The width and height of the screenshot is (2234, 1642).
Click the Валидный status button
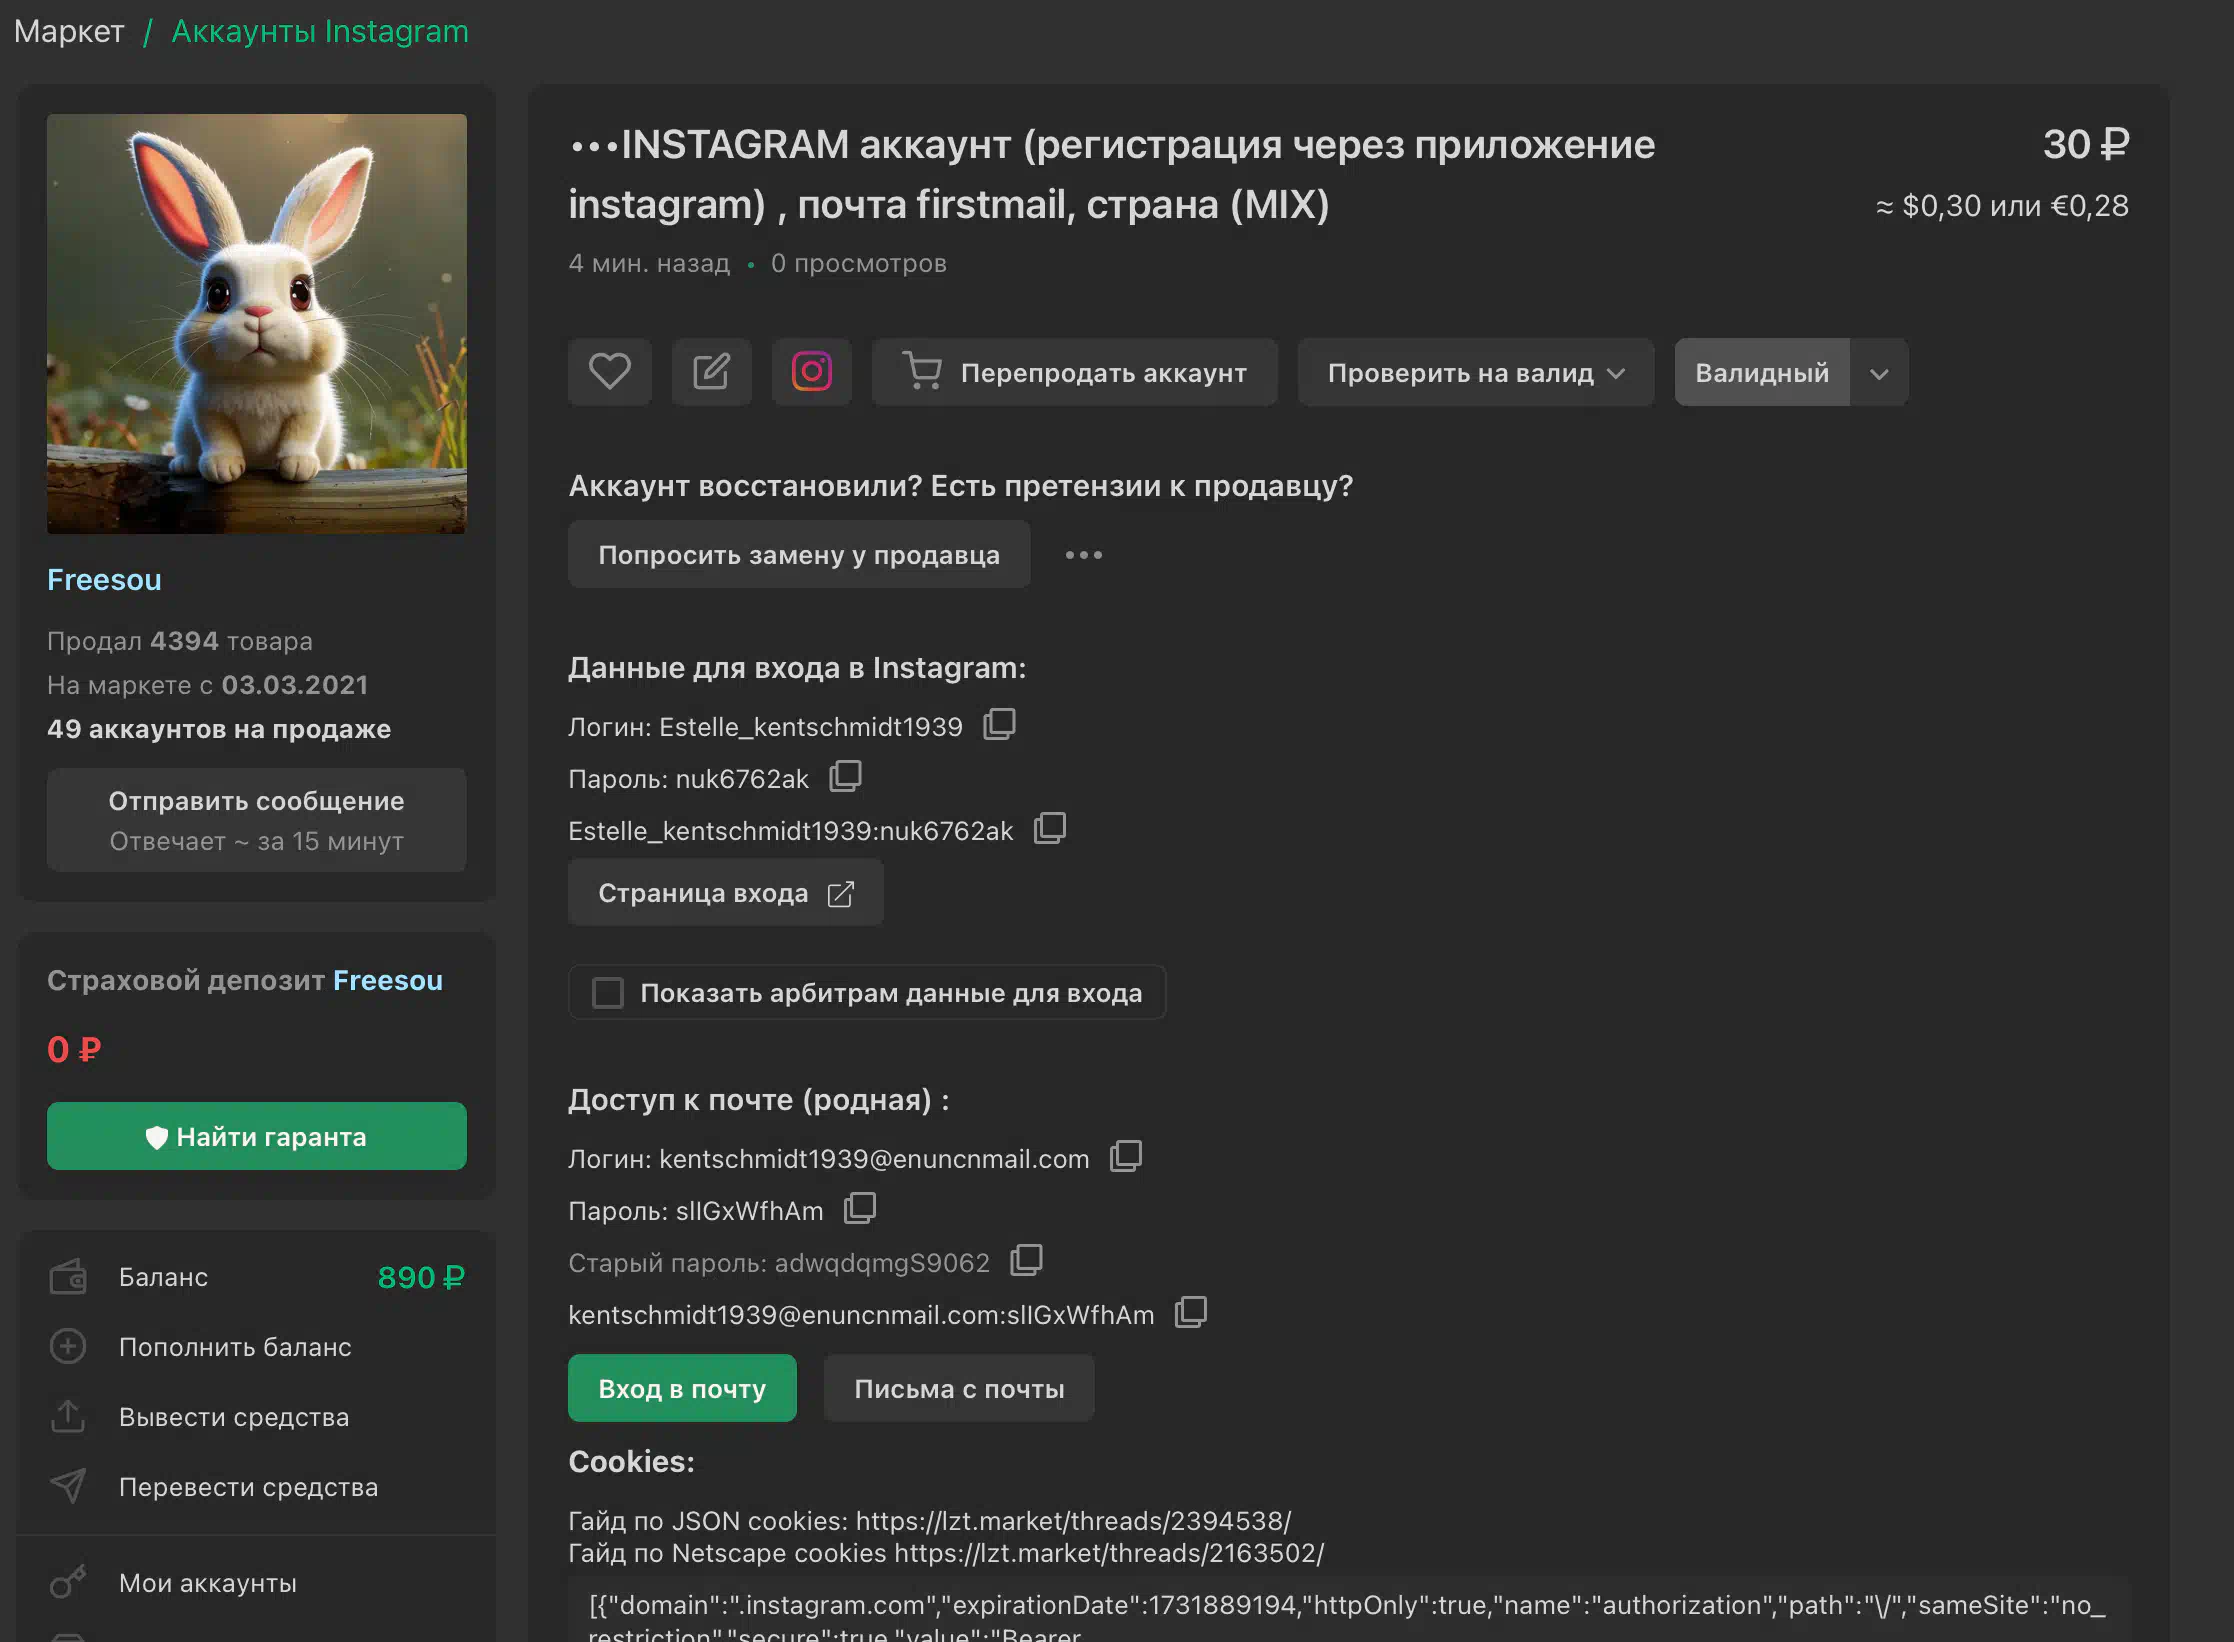click(1762, 372)
